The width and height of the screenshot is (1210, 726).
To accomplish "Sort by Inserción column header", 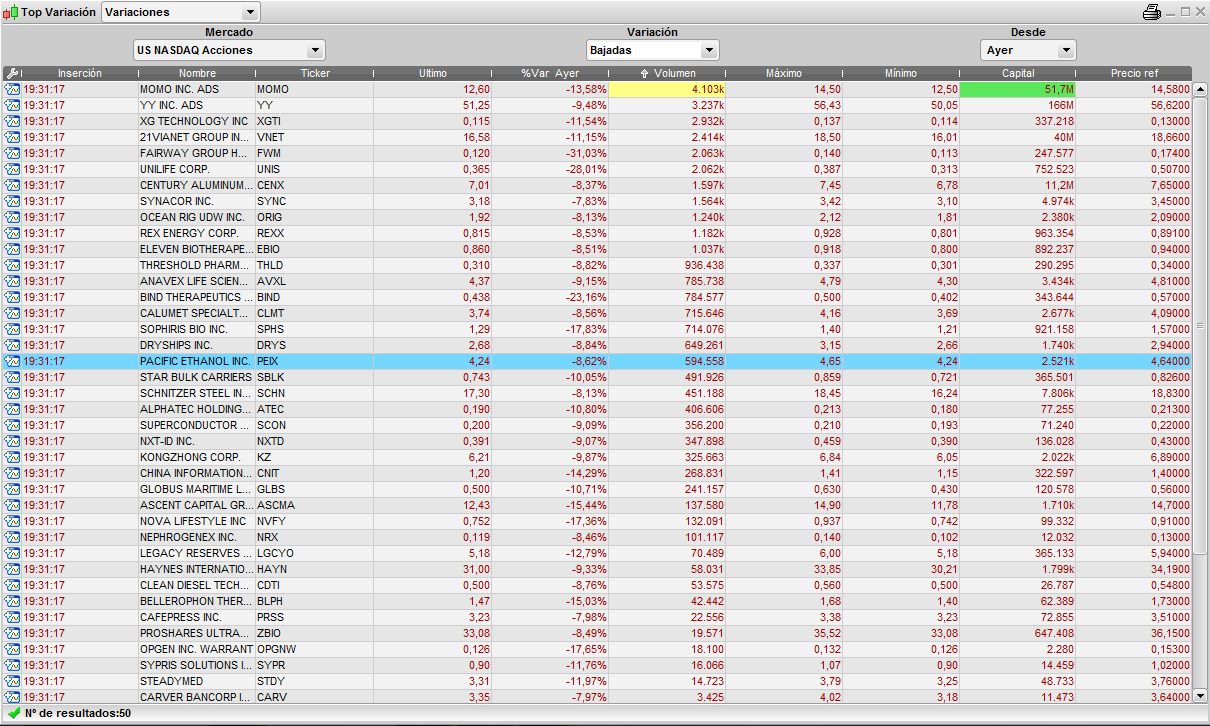I will (x=79, y=74).
